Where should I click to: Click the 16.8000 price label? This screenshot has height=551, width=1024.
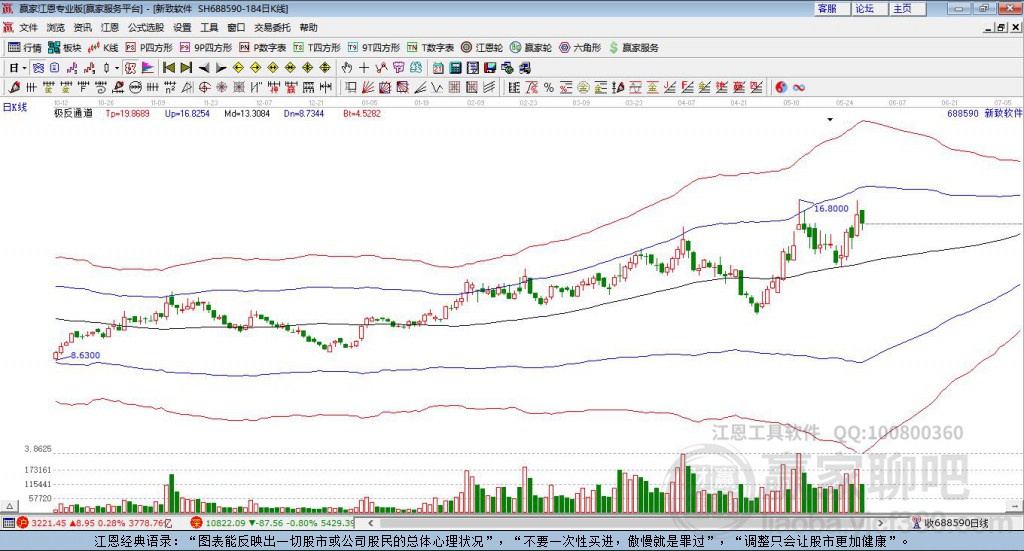[x=831, y=208]
